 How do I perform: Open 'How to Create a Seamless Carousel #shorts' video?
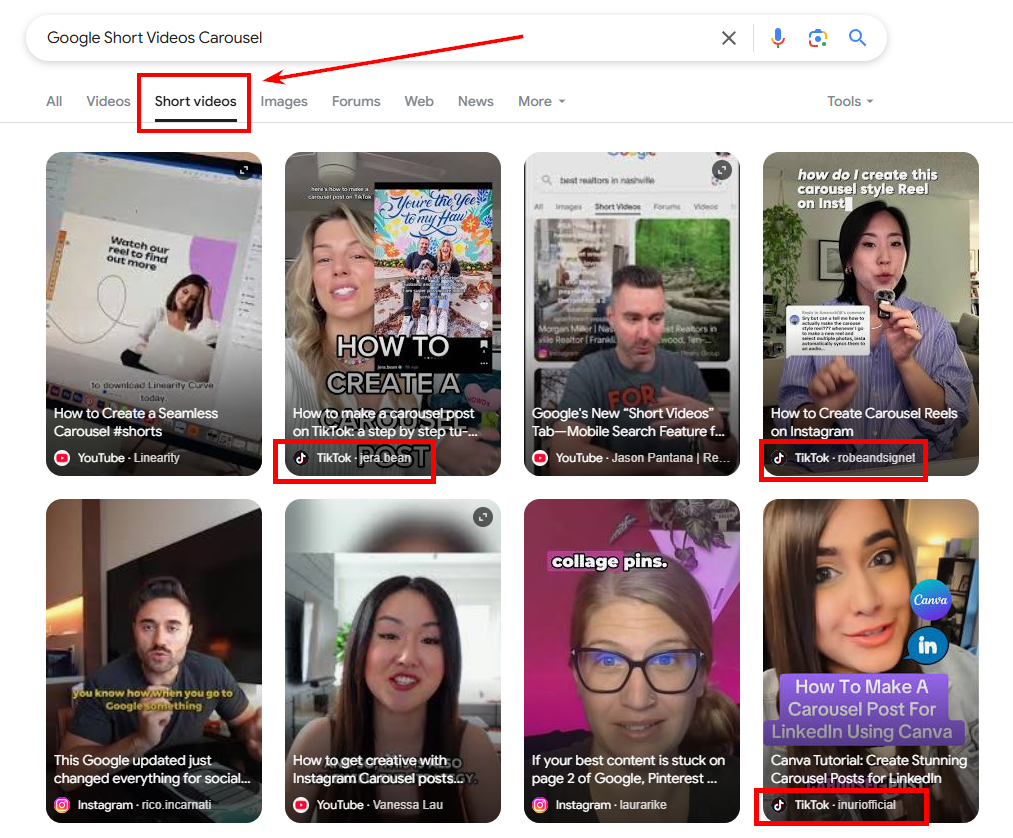point(136,422)
